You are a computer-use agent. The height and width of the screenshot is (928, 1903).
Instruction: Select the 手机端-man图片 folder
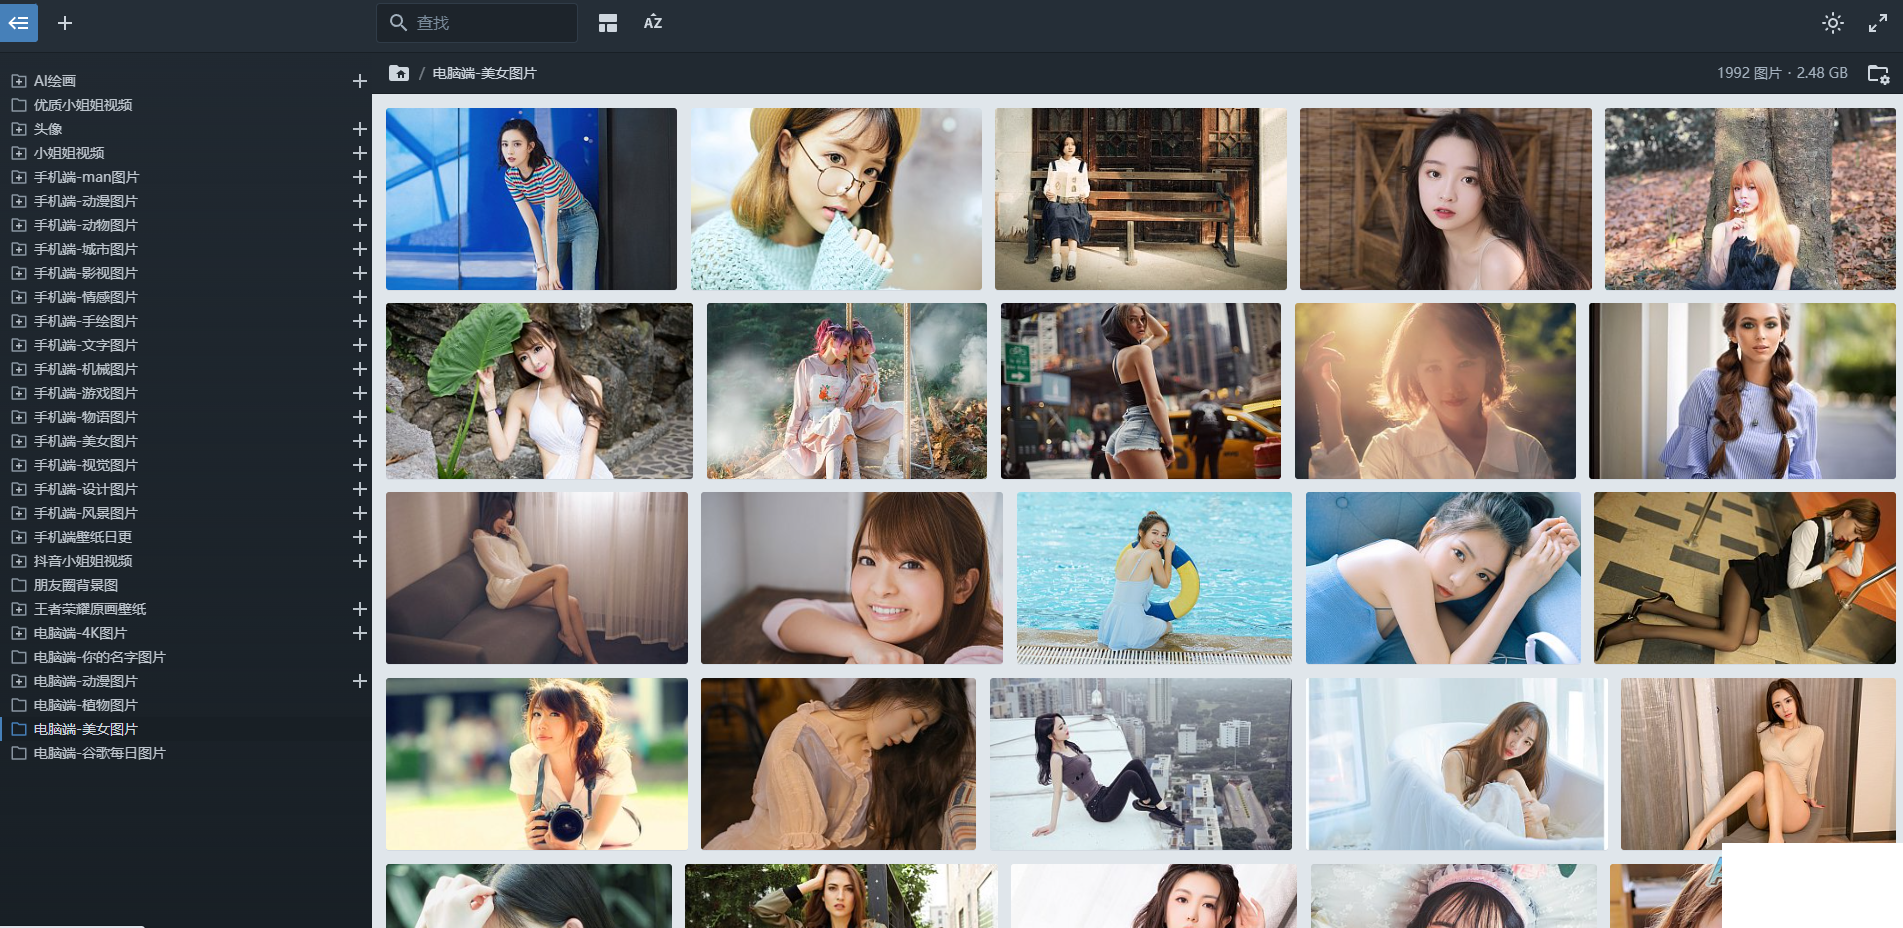[x=86, y=177]
